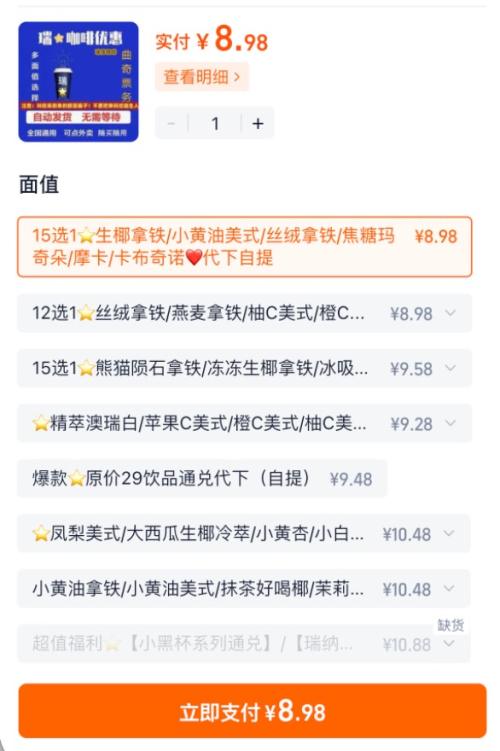Expand the 小黄油拿铁 option chevron
Image resolution: width=500 pixels, height=751 pixels.
[449, 589]
